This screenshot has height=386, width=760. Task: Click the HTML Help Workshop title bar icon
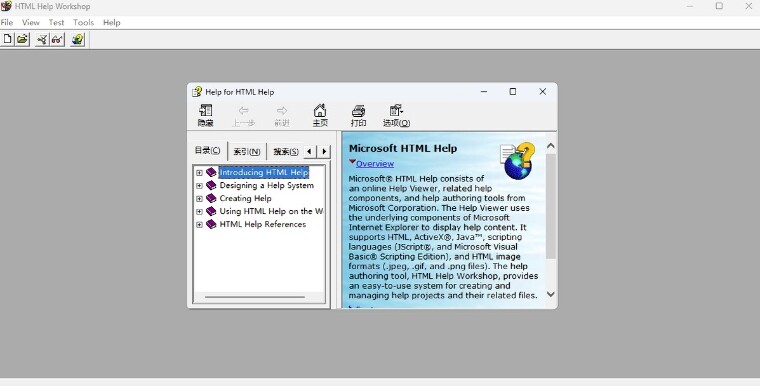pos(6,6)
